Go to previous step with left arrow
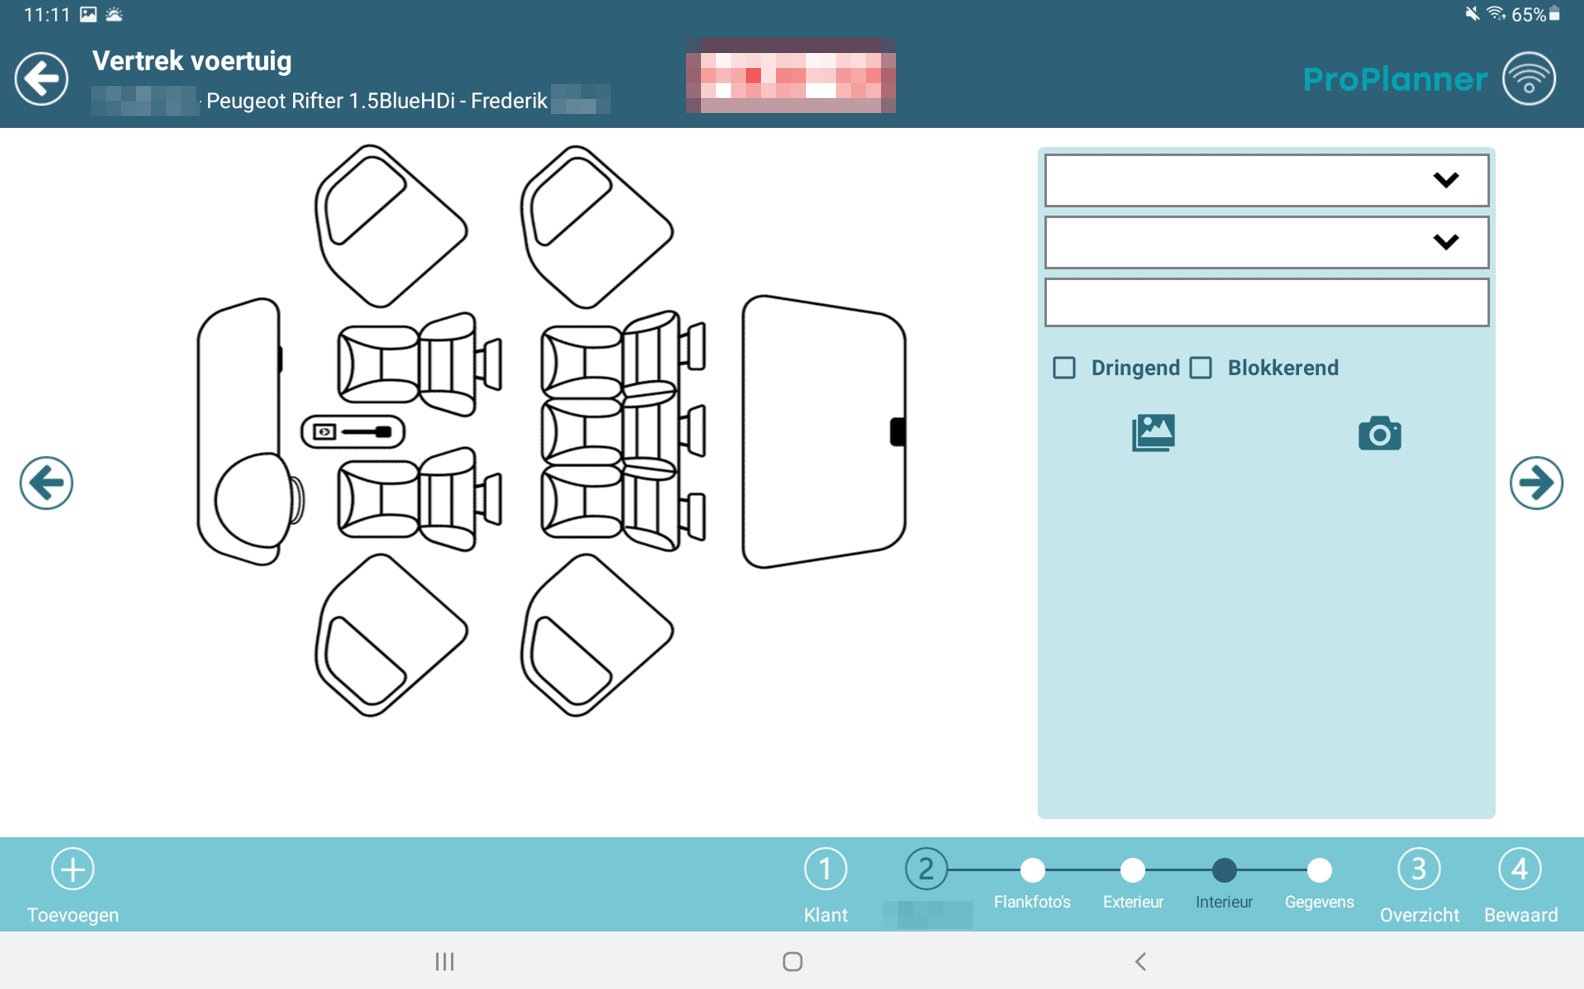This screenshot has width=1584, height=989. pyautogui.click(x=46, y=483)
